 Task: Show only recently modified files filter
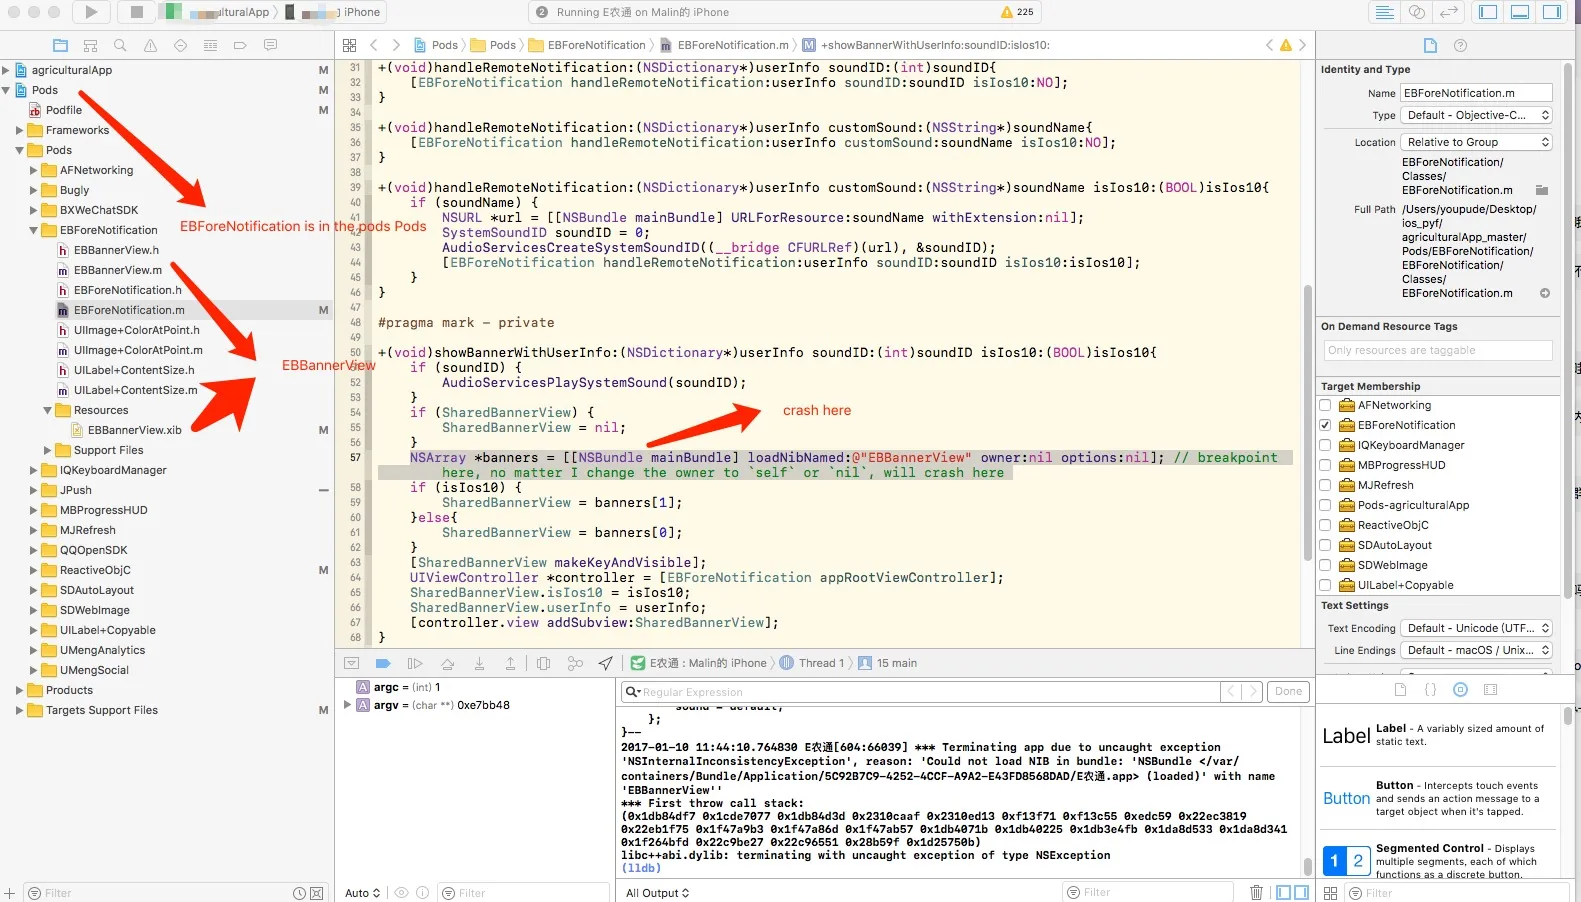click(299, 893)
